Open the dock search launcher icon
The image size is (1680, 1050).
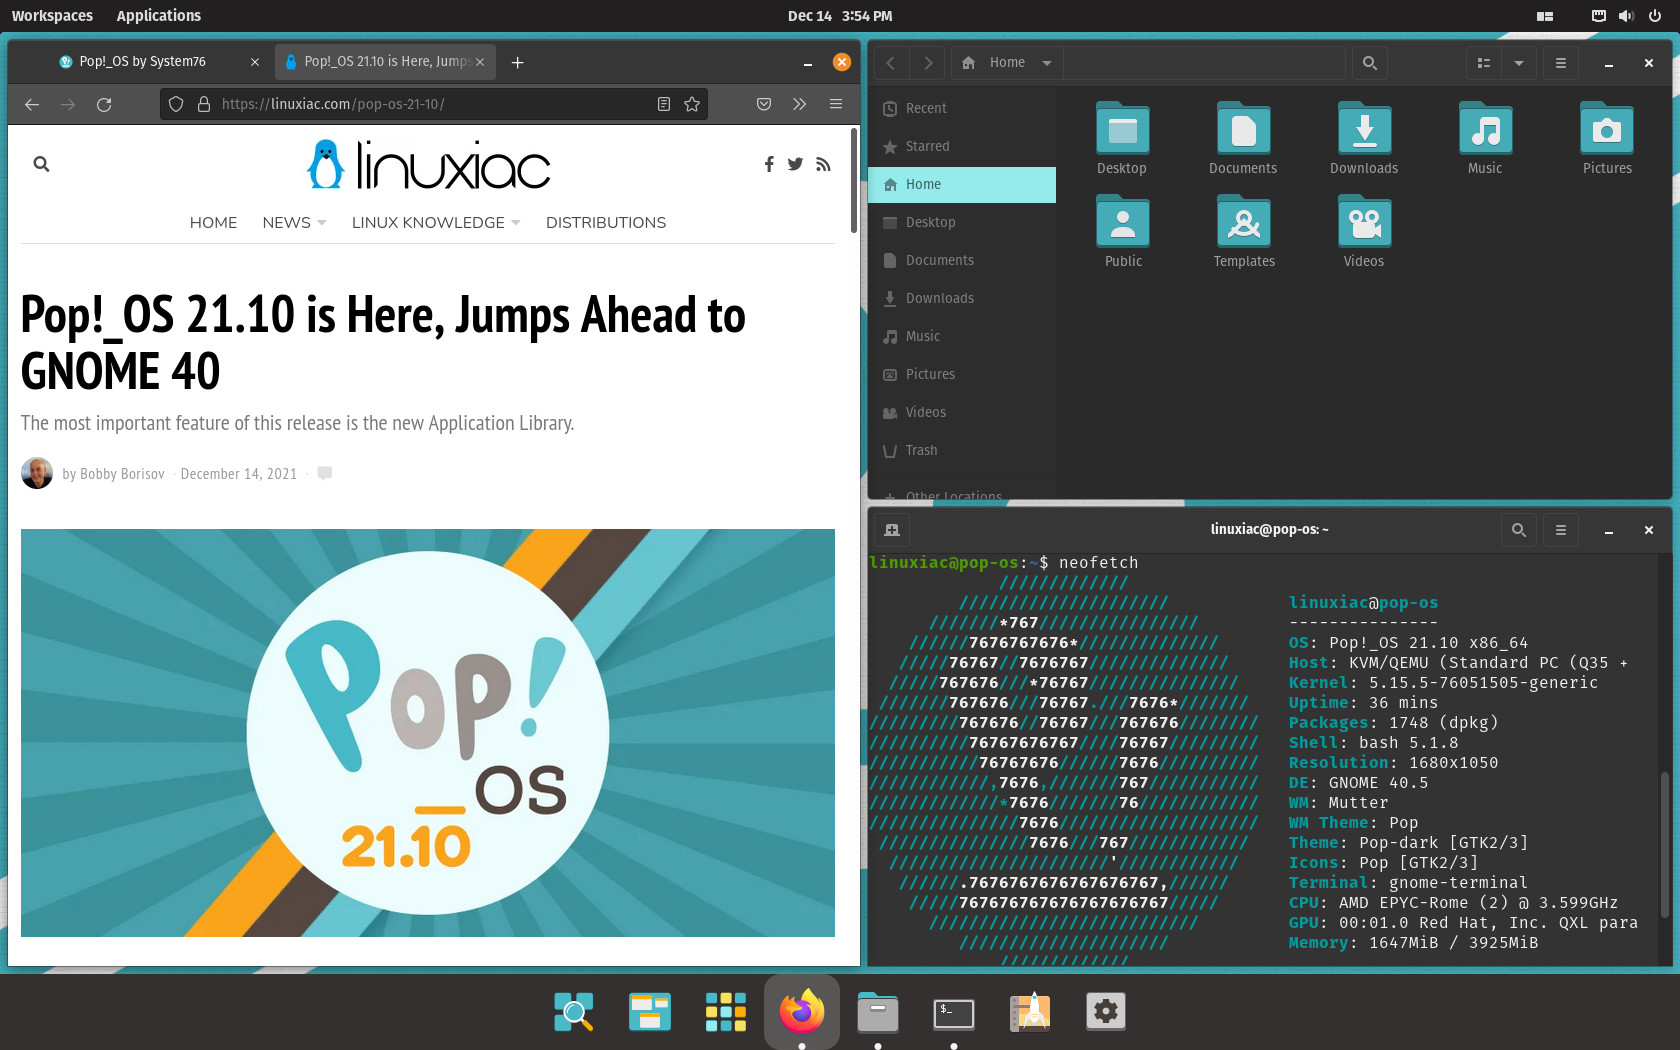click(x=574, y=1012)
